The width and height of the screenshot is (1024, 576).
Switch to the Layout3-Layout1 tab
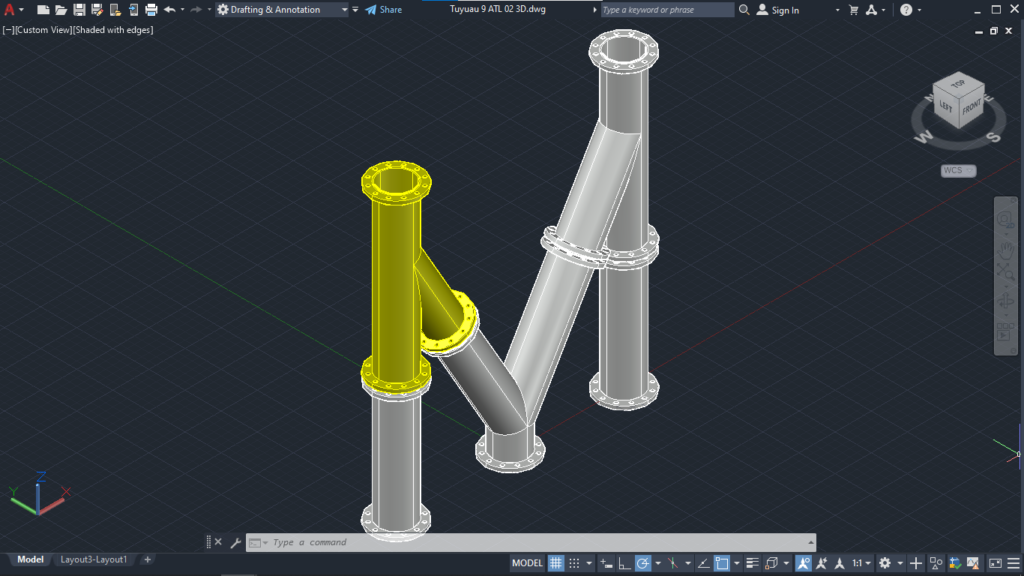(94, 560)
